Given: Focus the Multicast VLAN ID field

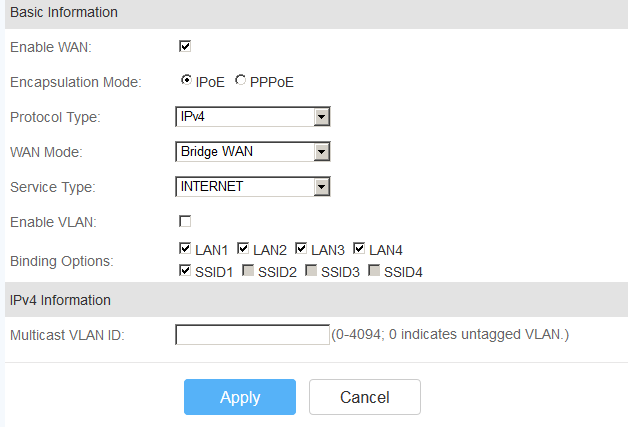Looking at the screenshot, I should [x=252, y=334].
